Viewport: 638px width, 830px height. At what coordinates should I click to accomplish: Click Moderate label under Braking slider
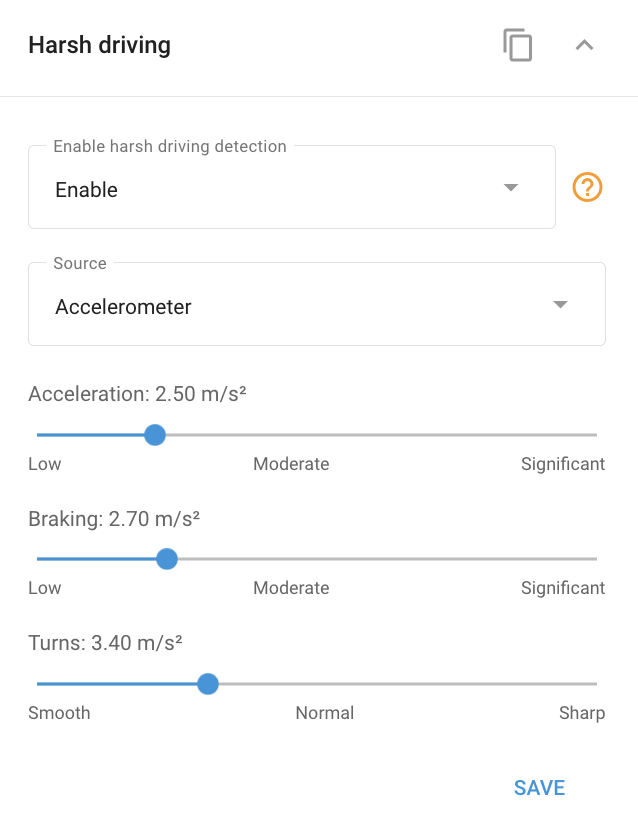click(291, 588)
